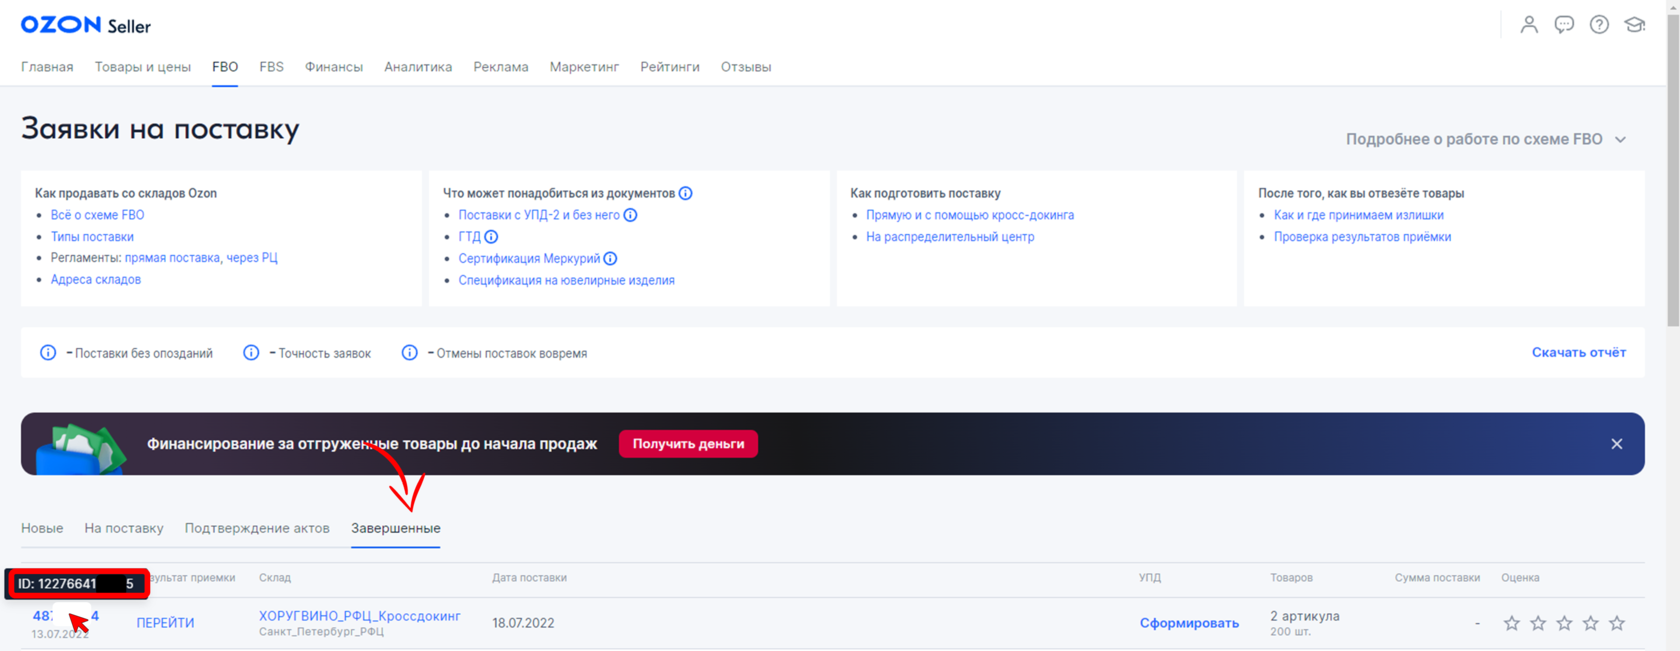
Task: Click the Сумма поставки column header
Action: tap(1437, 578)
